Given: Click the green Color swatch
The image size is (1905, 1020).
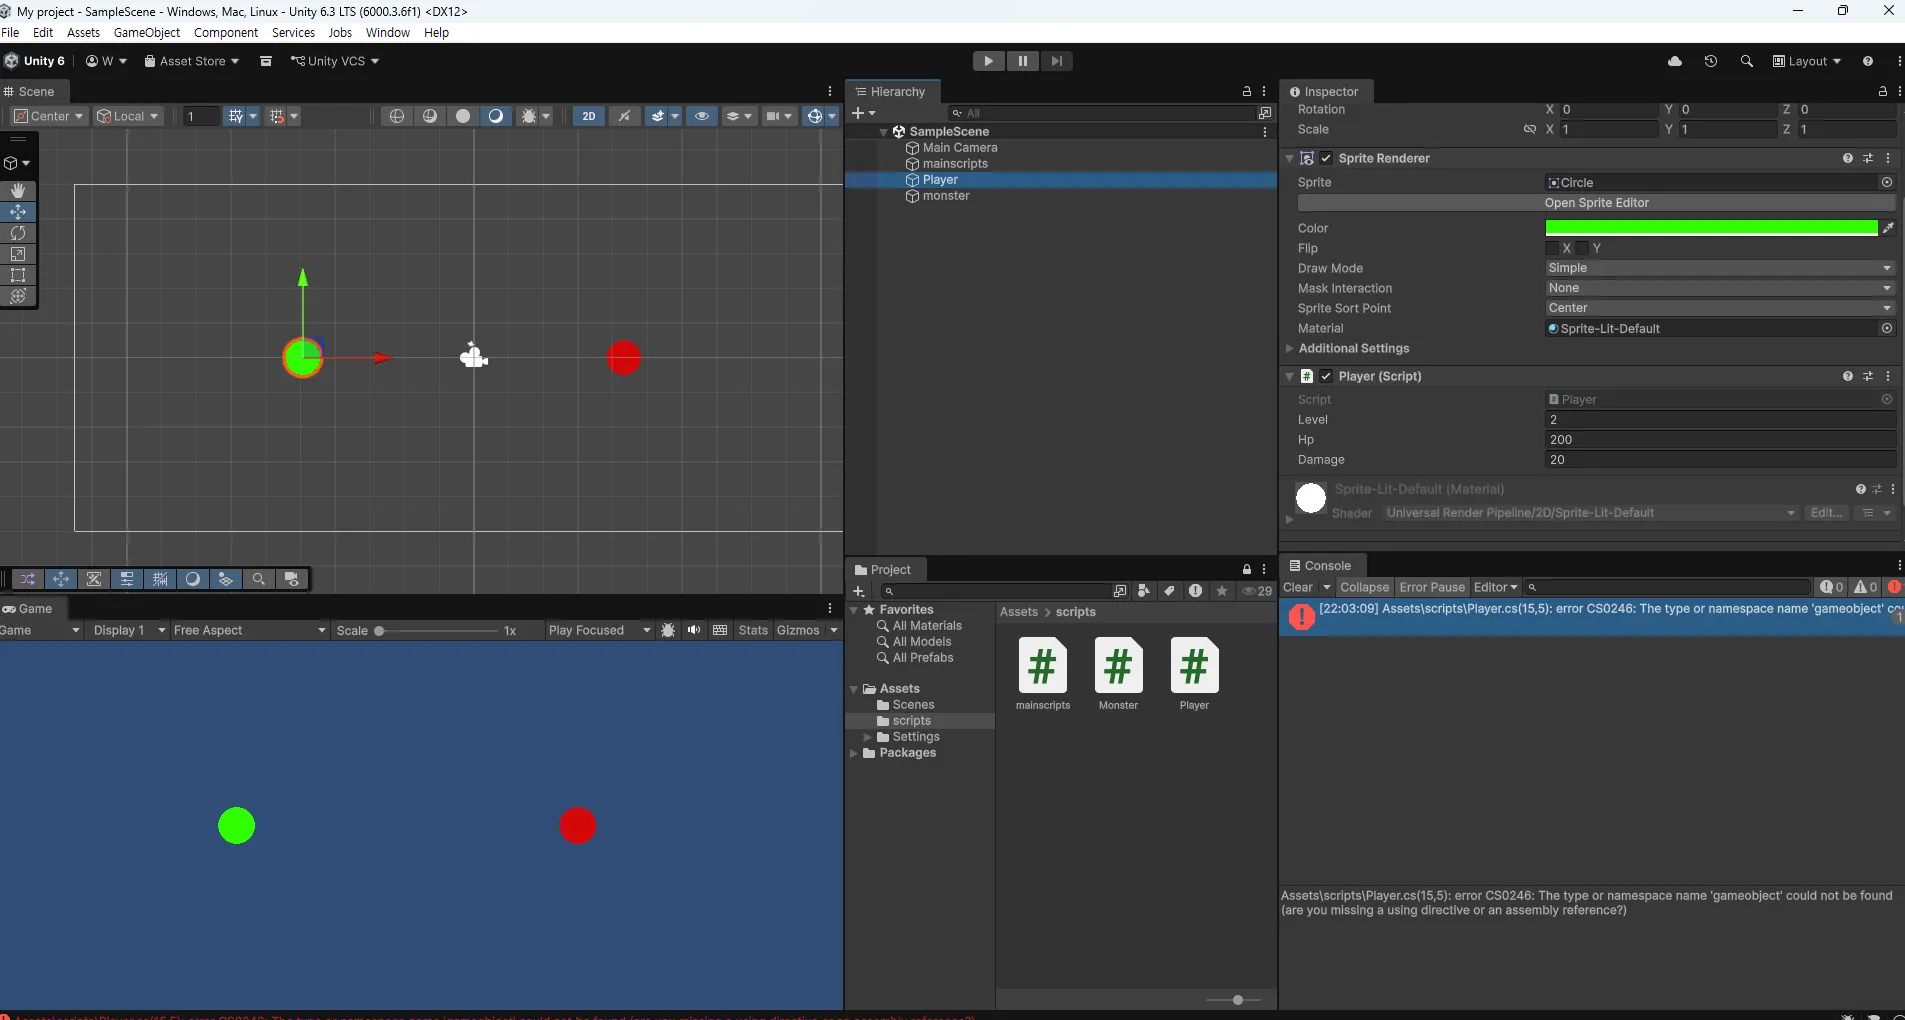Looking at the screenshot, I should click(1711, 228).
